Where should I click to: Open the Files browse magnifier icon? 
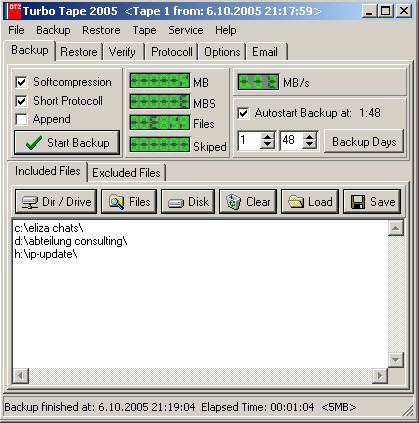(x=116, y=202)
